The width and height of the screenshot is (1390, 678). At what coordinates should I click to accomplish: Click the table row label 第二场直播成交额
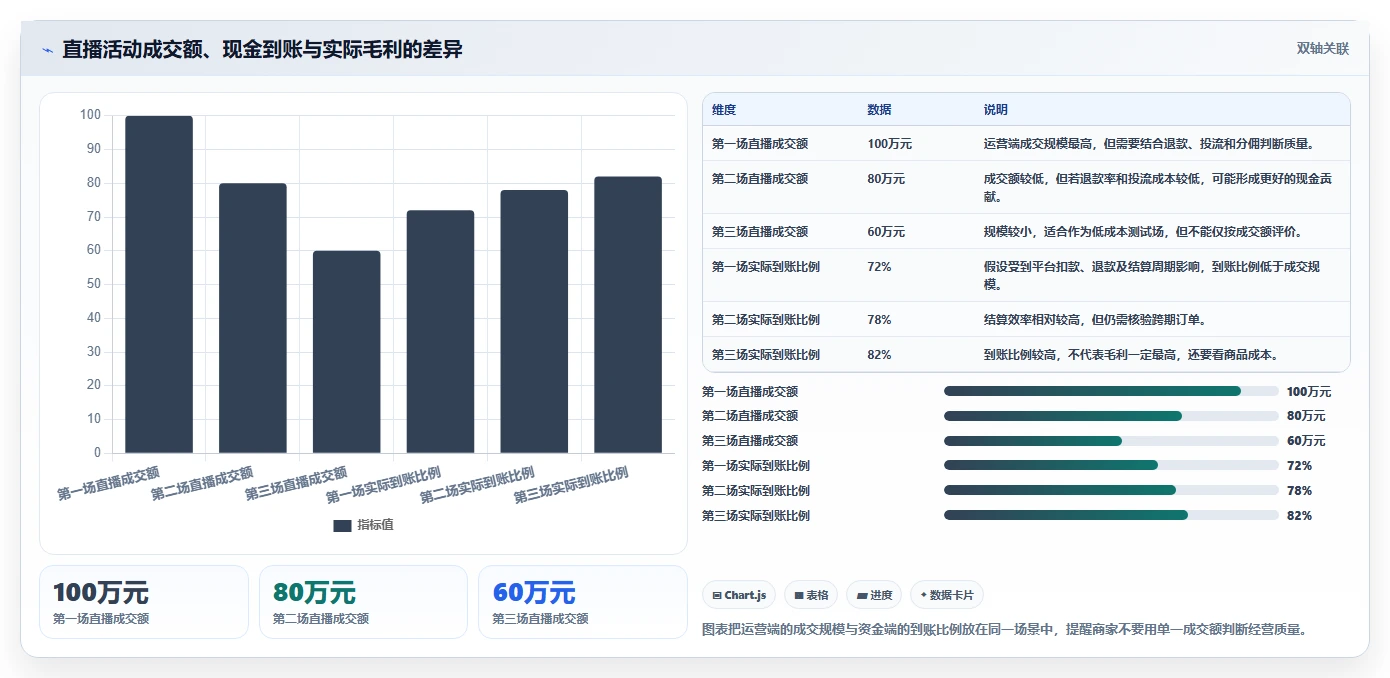760,179
